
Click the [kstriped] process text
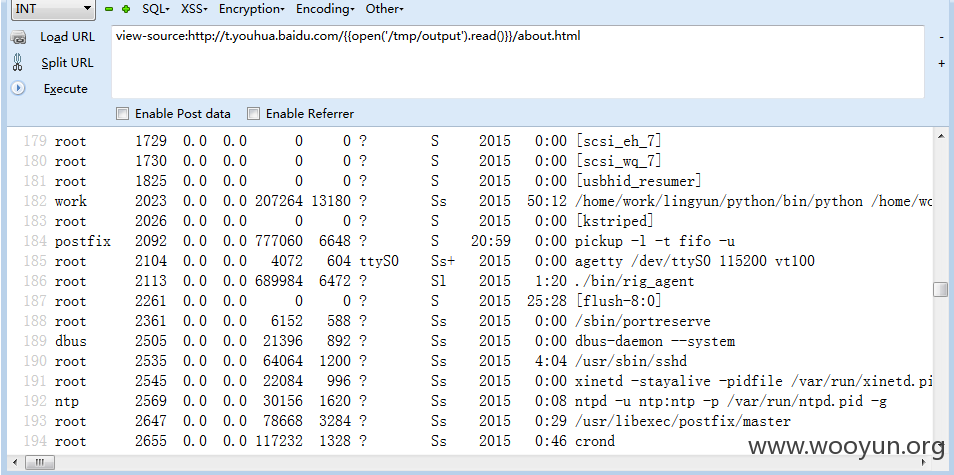coord(615,221)
